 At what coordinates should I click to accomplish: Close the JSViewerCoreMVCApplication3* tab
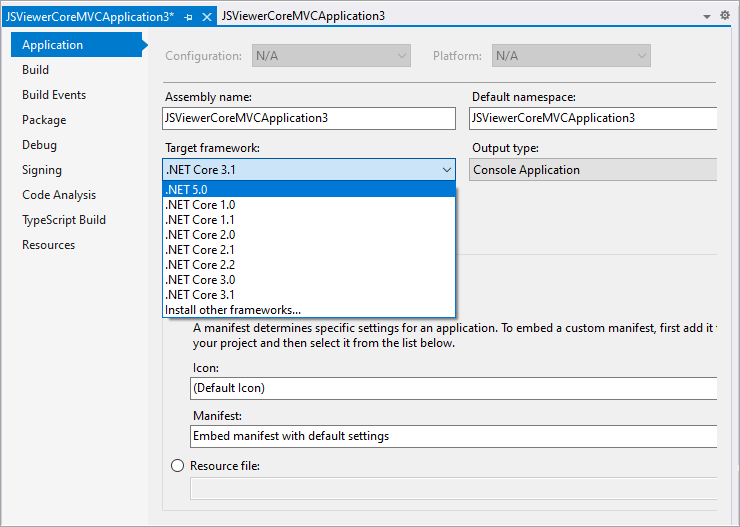pyautogui.click(x=207, y=17)
